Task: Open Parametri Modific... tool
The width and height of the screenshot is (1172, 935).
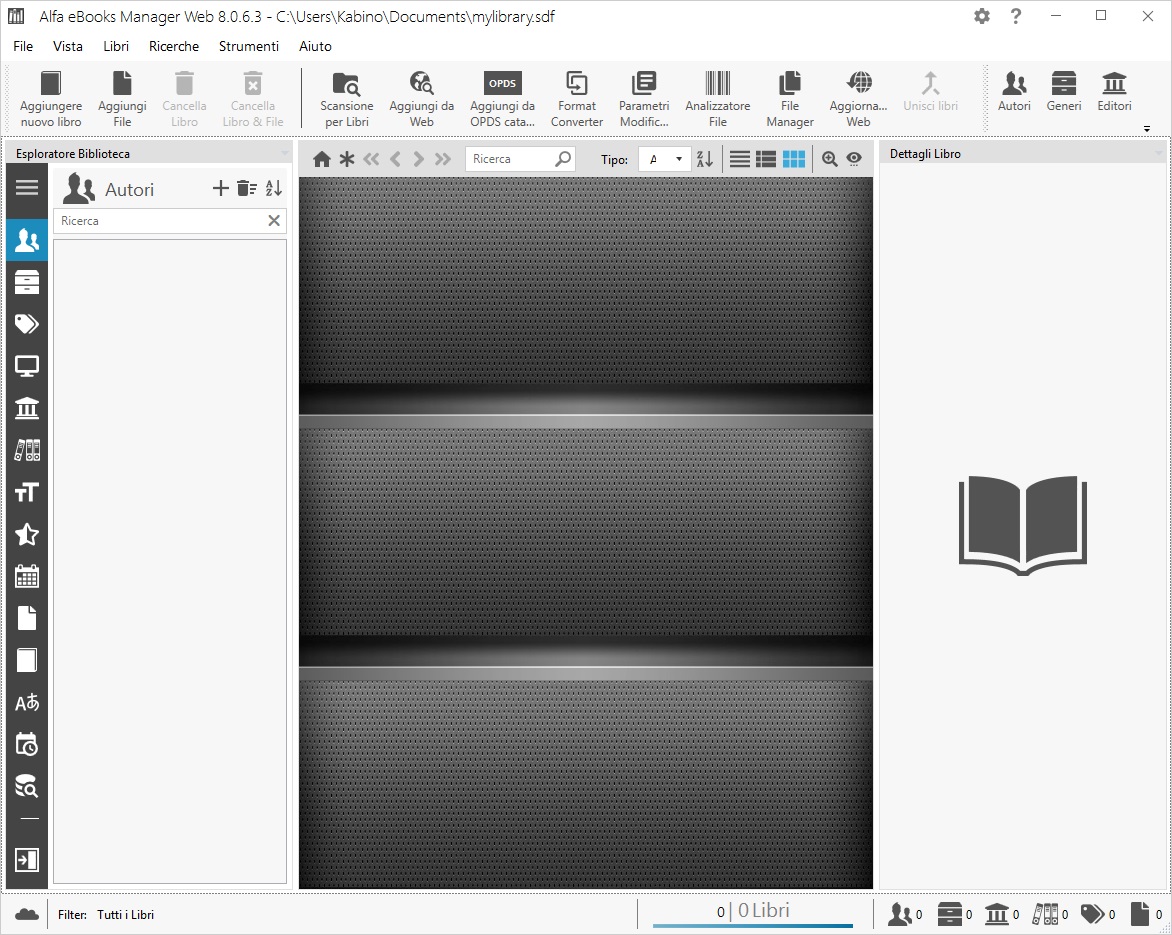Action: click(644, 99)
